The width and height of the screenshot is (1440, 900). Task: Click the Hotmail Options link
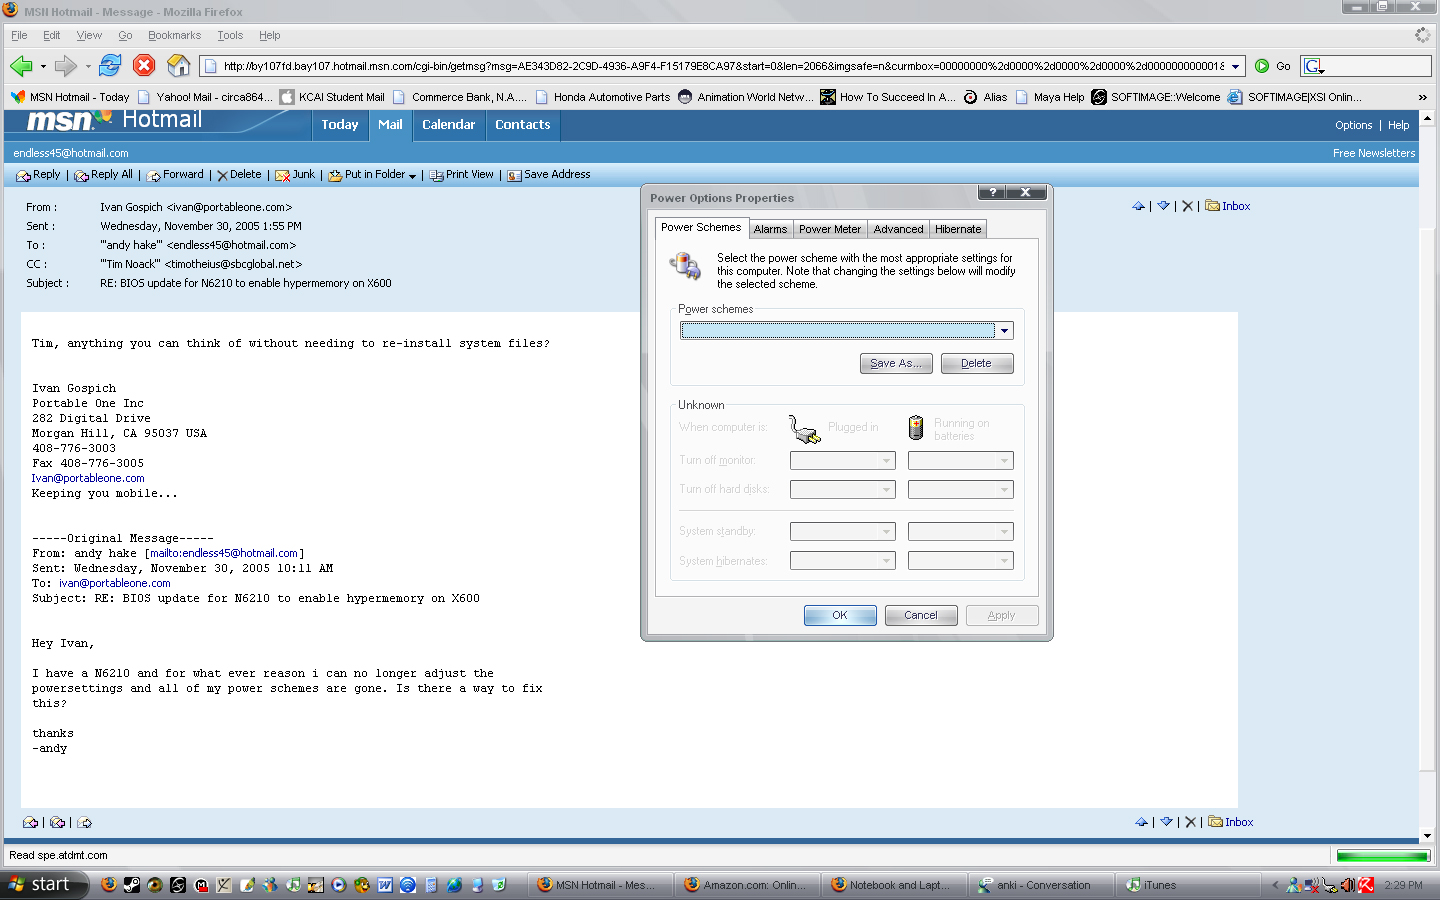pos(1354,125)
